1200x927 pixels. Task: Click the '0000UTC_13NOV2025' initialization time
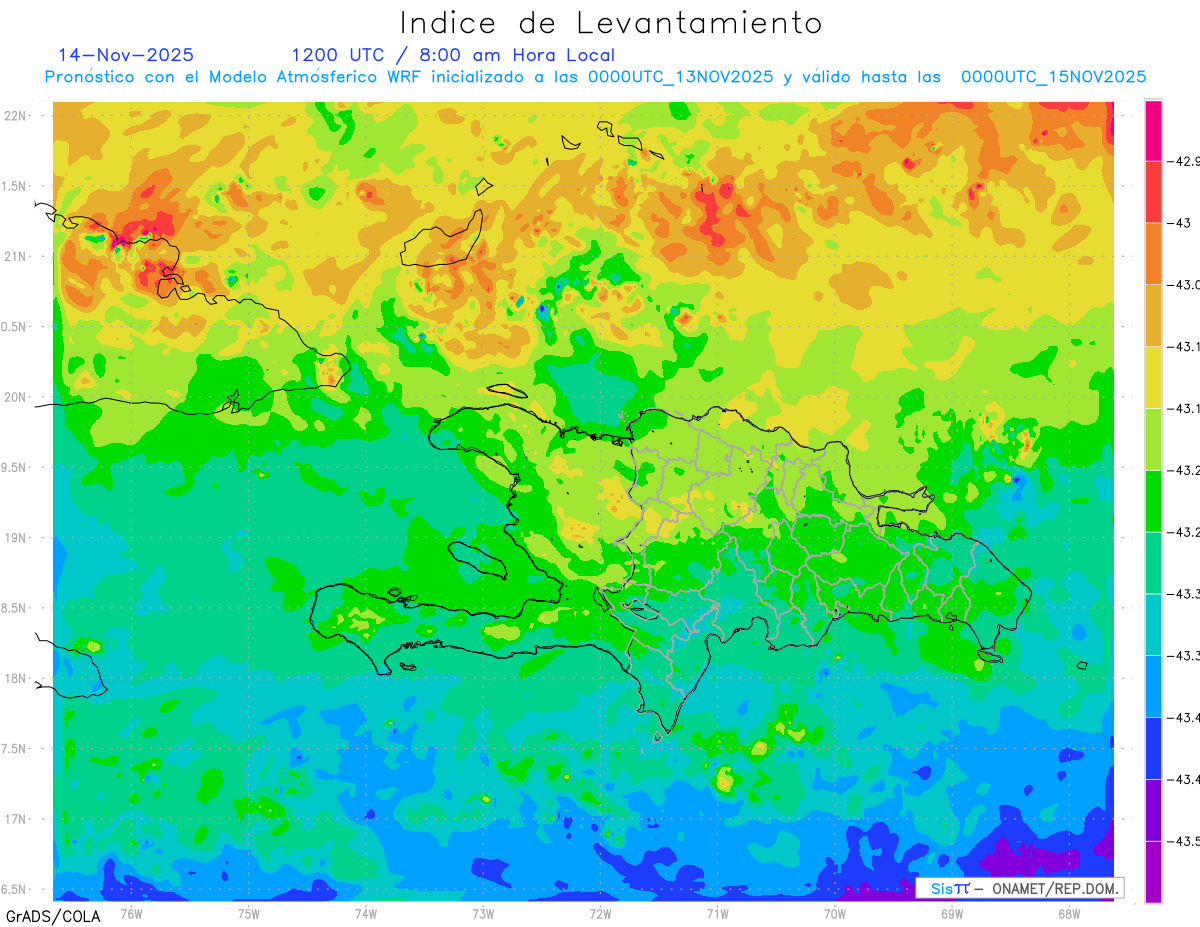click(x=680, y=77)
